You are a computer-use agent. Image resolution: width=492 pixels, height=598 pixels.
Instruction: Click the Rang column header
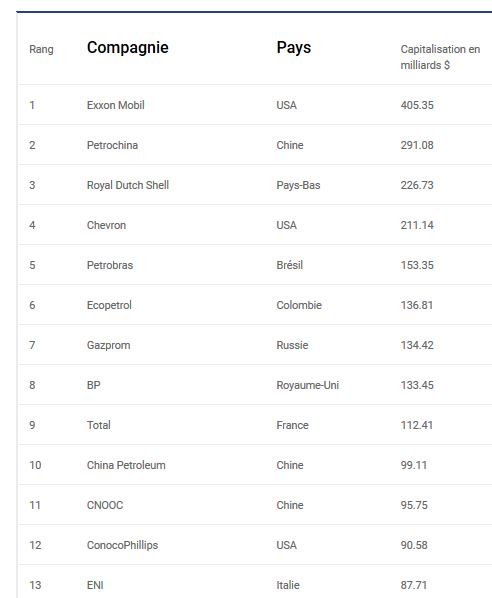coord(41,49)
